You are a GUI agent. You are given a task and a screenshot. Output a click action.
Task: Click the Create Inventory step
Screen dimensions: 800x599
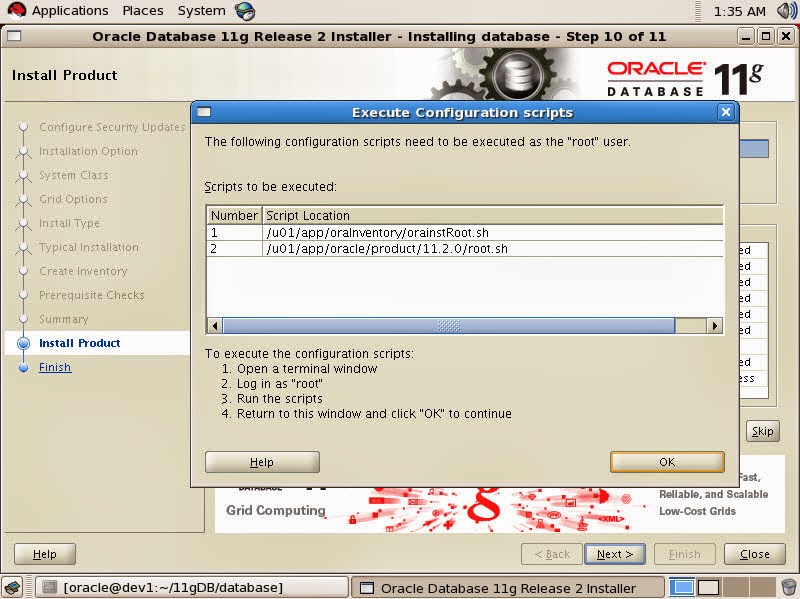(x=83, y=271)
